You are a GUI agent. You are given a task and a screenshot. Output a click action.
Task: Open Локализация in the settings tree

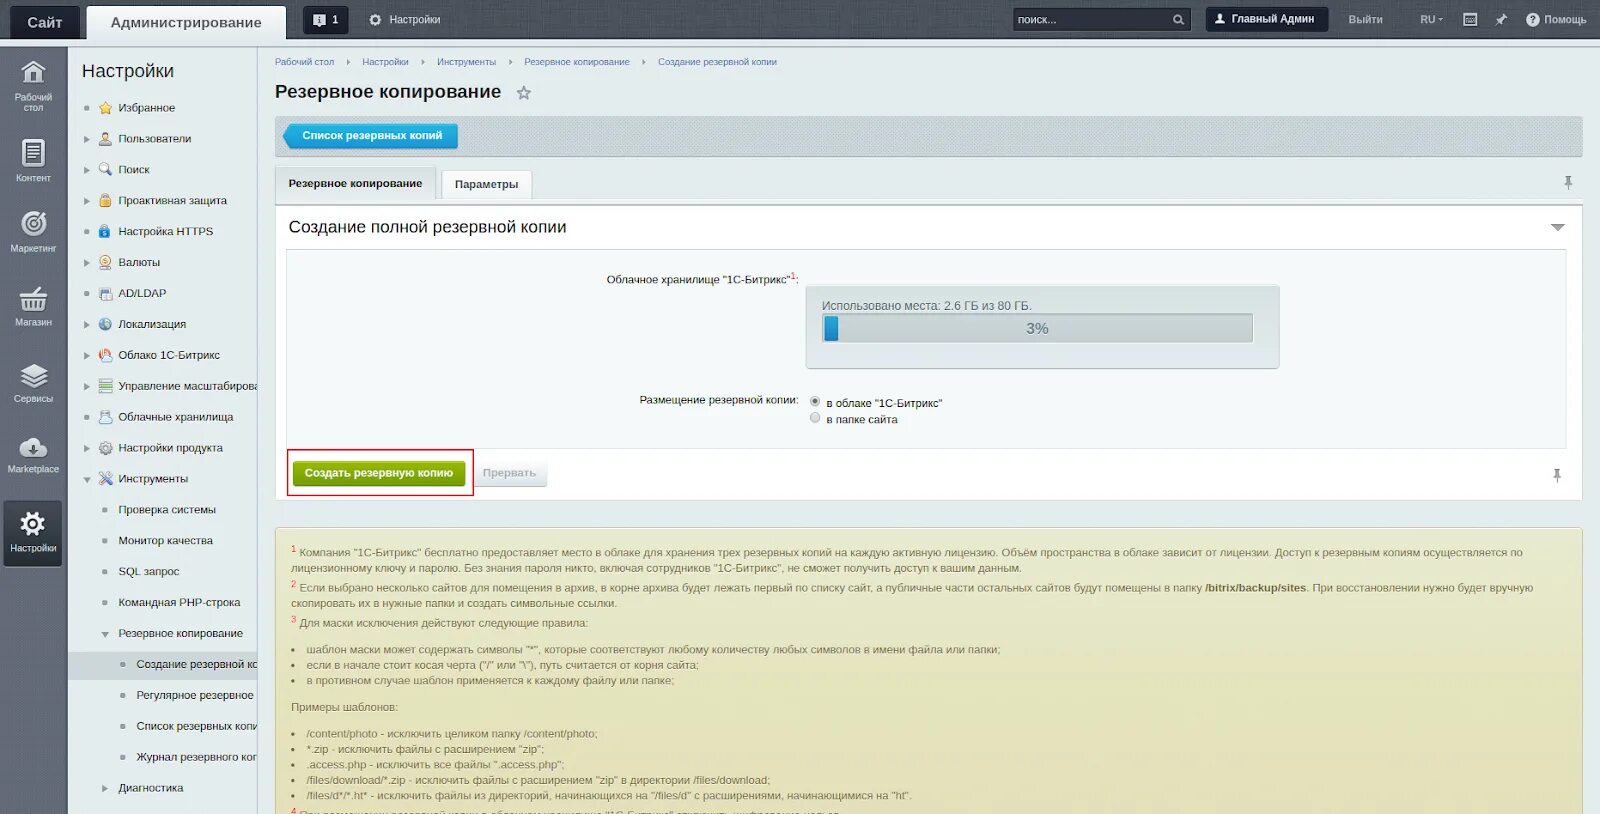coord(152,325)
